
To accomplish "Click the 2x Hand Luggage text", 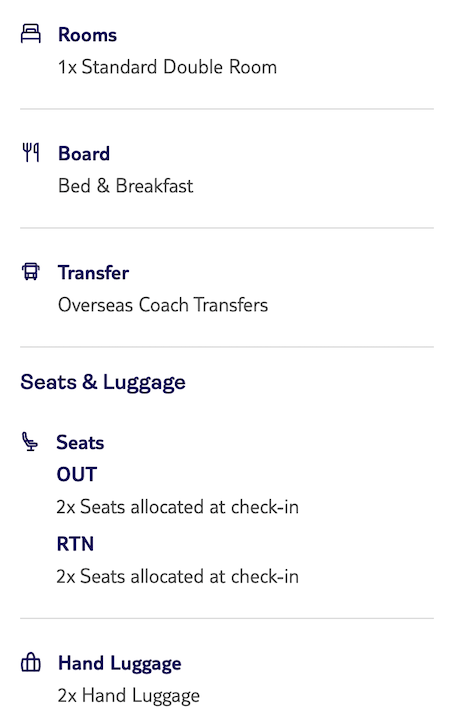I will point(129,696).
